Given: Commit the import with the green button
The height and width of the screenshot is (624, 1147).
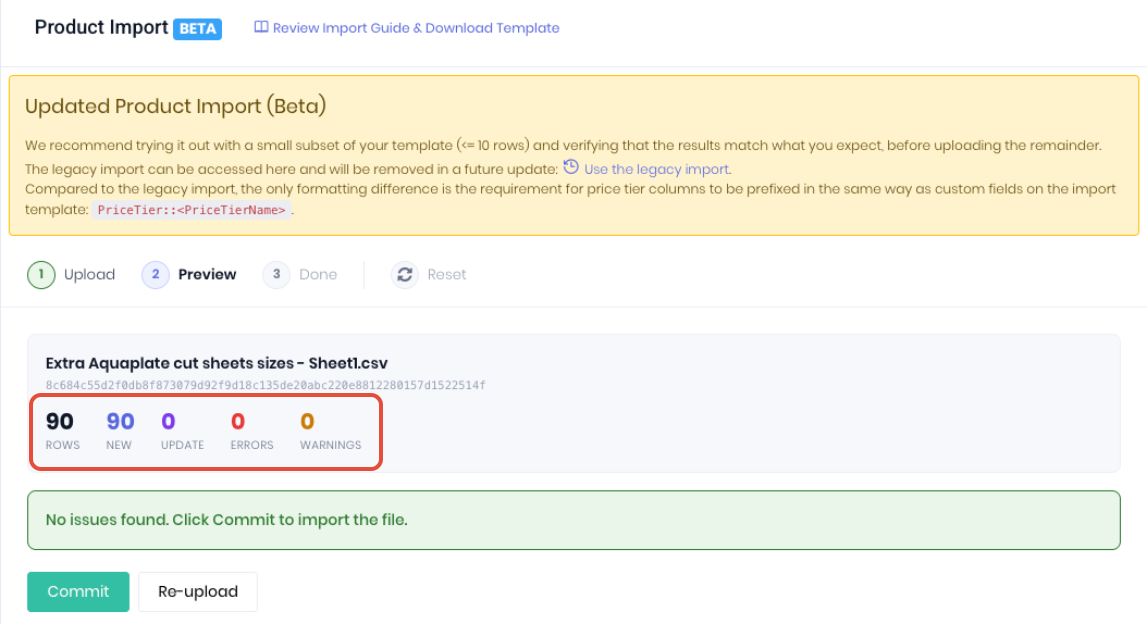Looking at the screenshot, I should point(78,591).
